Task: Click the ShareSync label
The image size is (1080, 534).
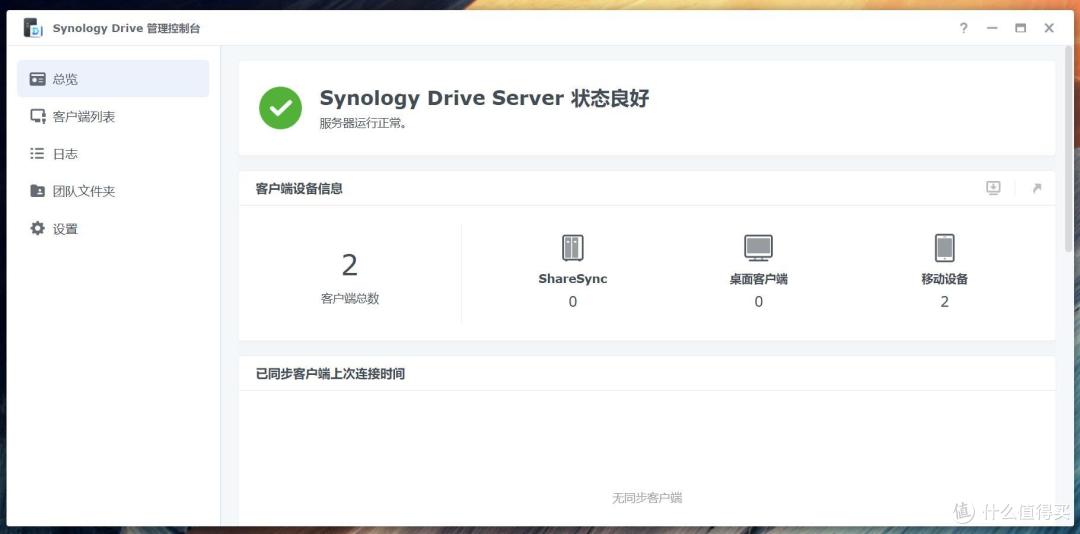Action: (x=573, y=279)
